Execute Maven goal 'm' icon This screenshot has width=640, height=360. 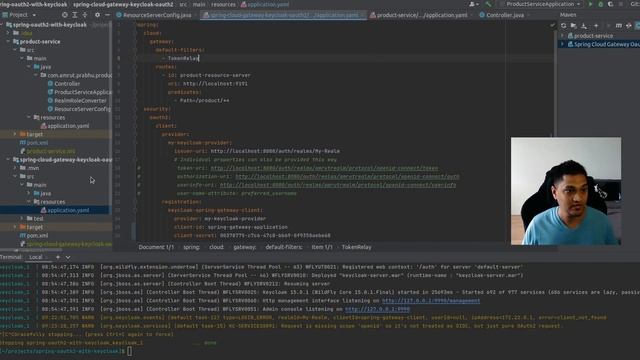(619, 25)
